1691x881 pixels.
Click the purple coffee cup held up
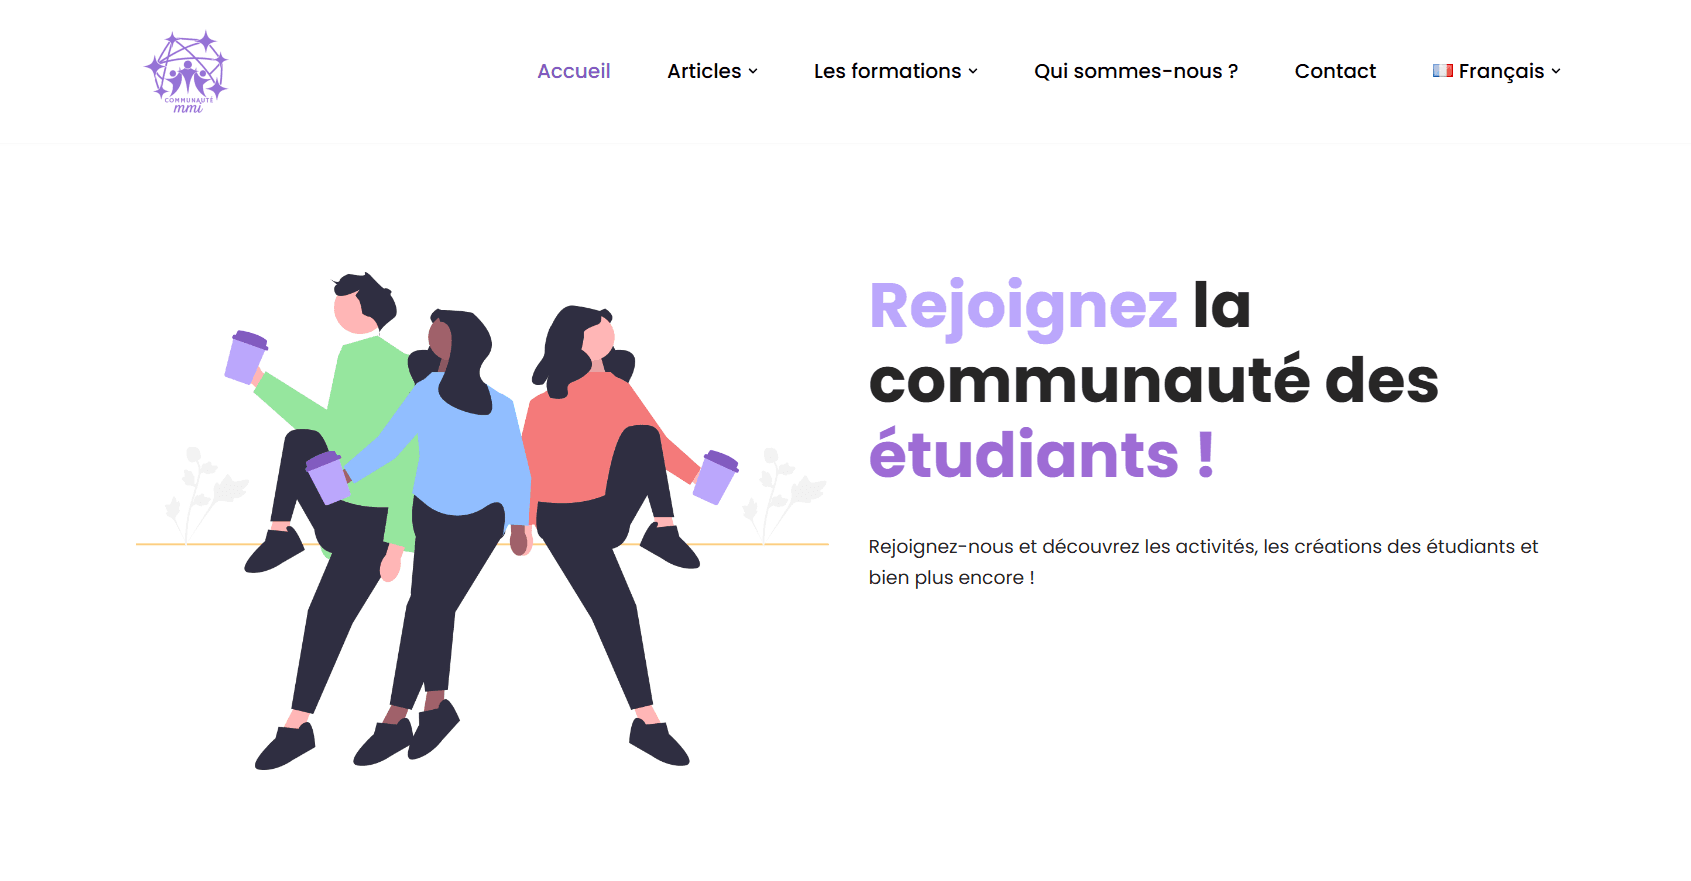click(x=246, y=357)
